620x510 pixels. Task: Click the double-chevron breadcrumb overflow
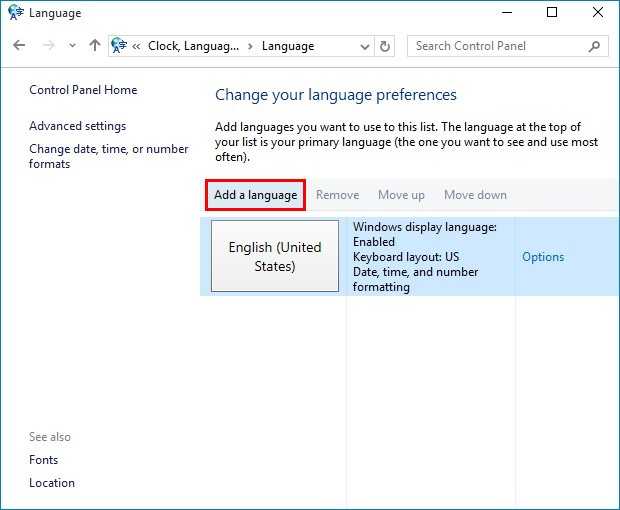pos(136,47)
